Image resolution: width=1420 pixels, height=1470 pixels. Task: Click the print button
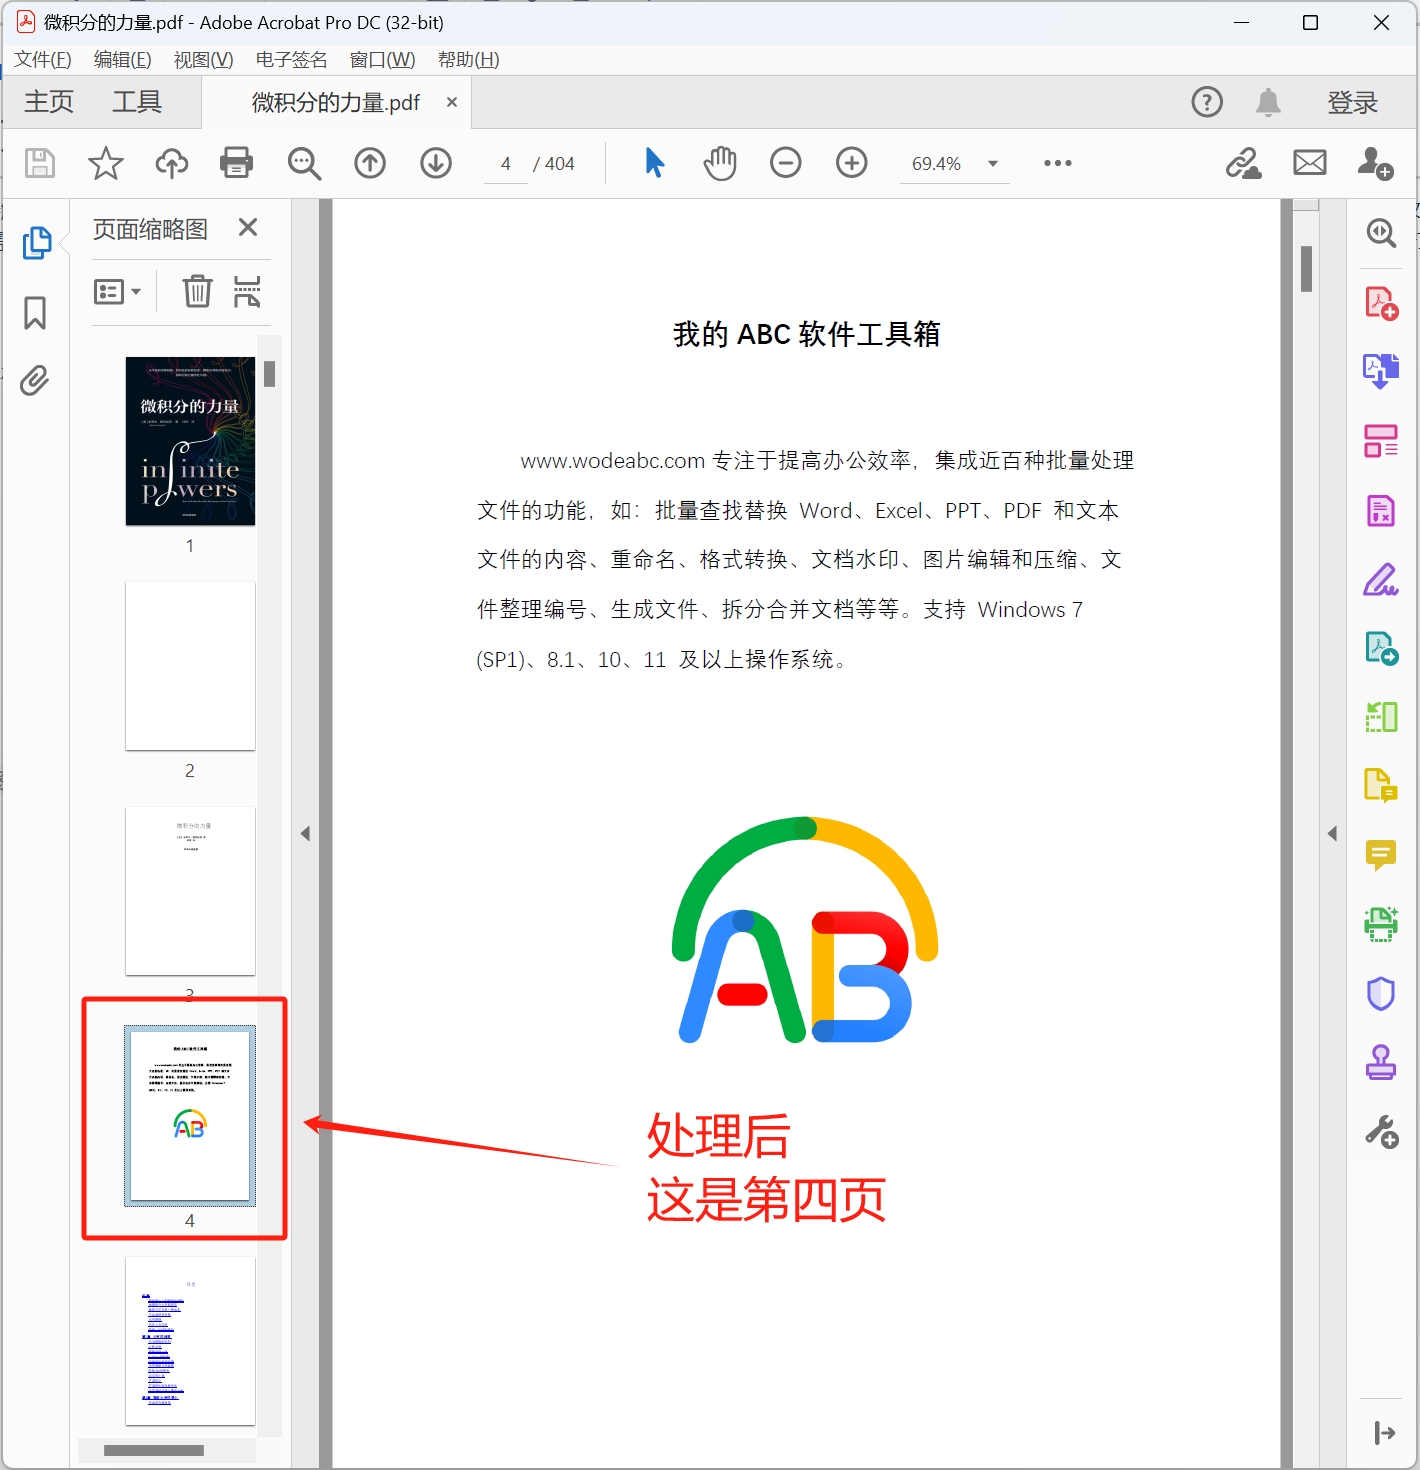click(236, 163)
